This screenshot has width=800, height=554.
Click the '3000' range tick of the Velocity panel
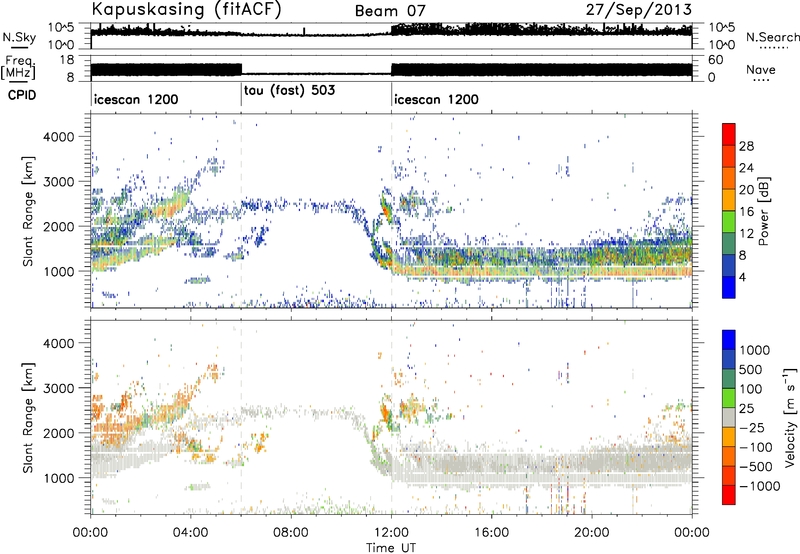pos(58,388)
